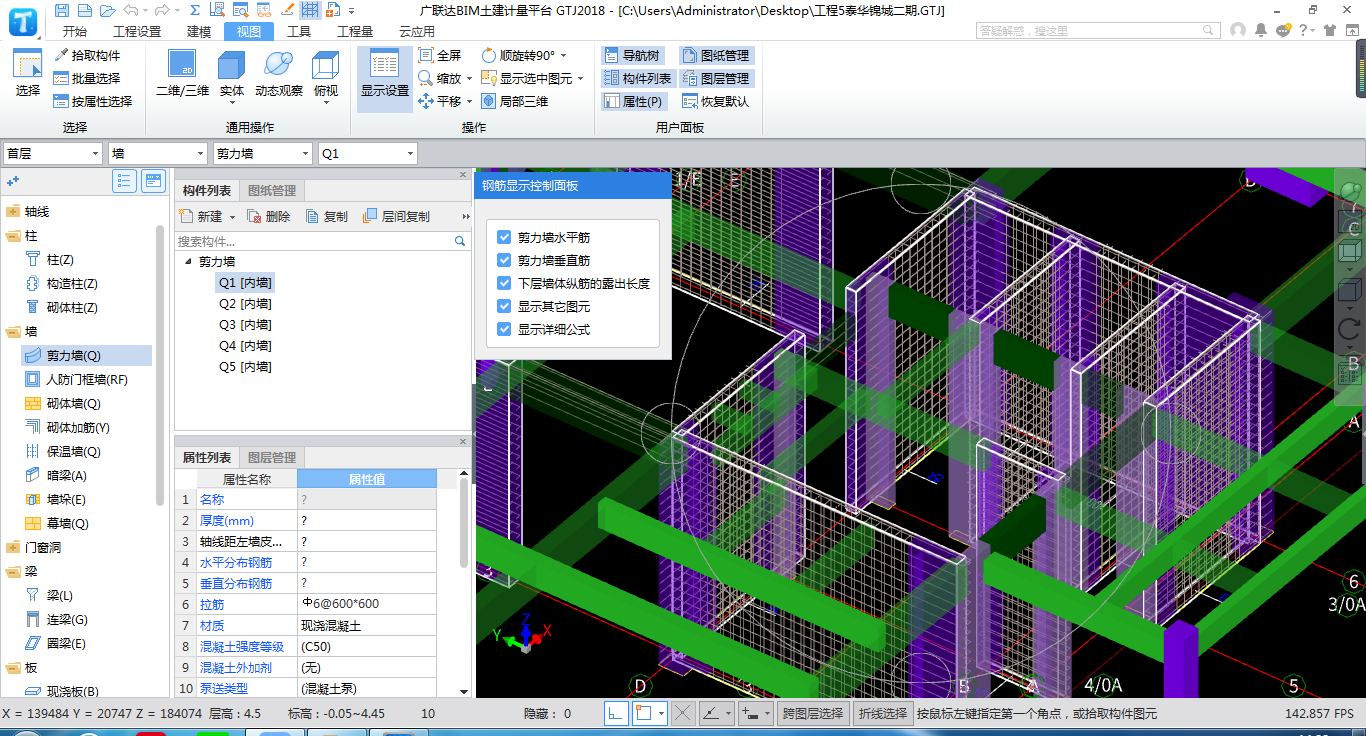Click the navigation tree vertical scrollbar
The image size is (1366, 736).
pos(160,365)
